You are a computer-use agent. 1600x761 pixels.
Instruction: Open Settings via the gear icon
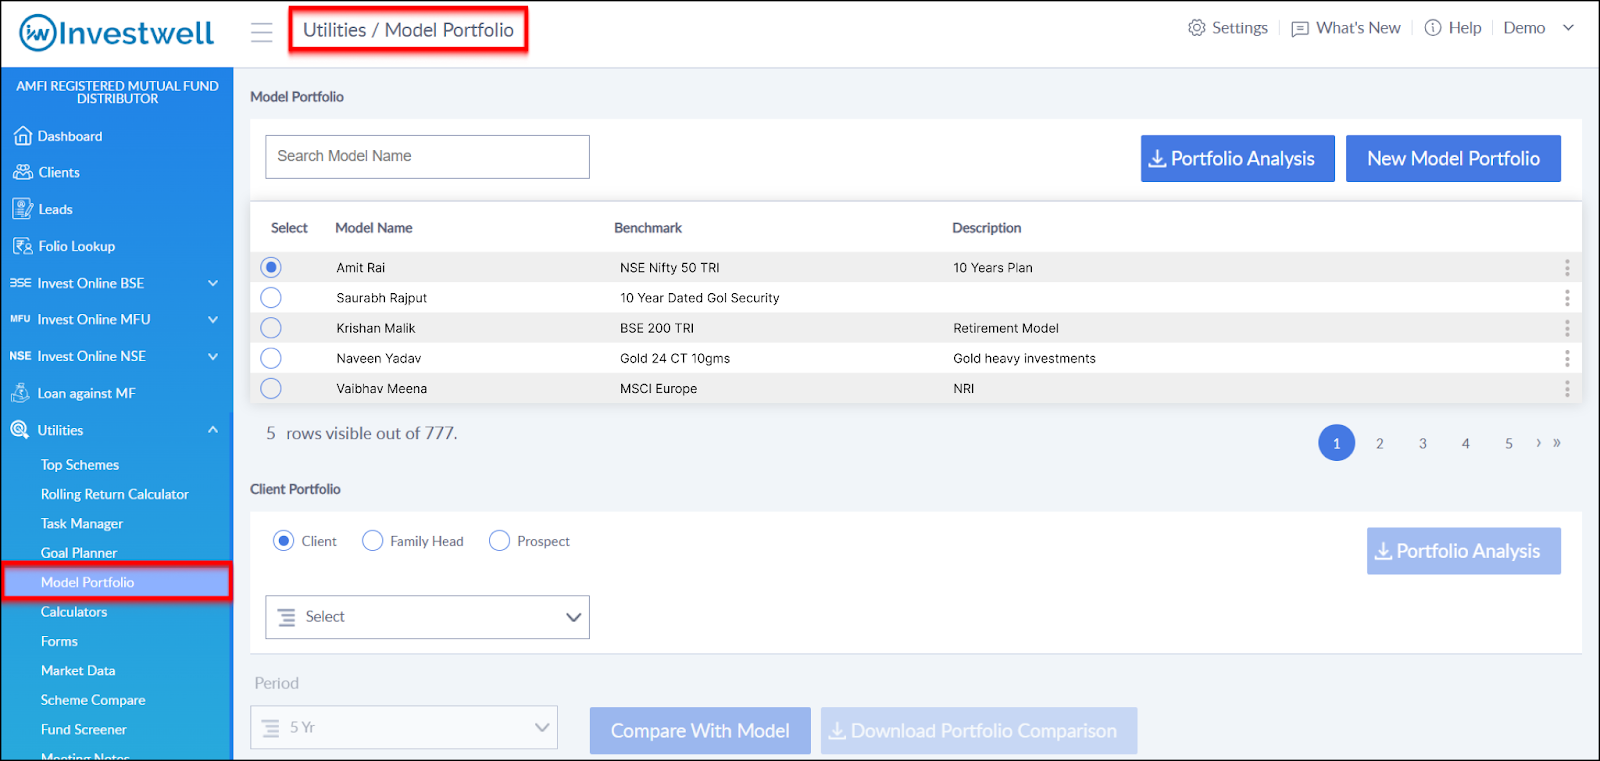[x=1196, y=28]
